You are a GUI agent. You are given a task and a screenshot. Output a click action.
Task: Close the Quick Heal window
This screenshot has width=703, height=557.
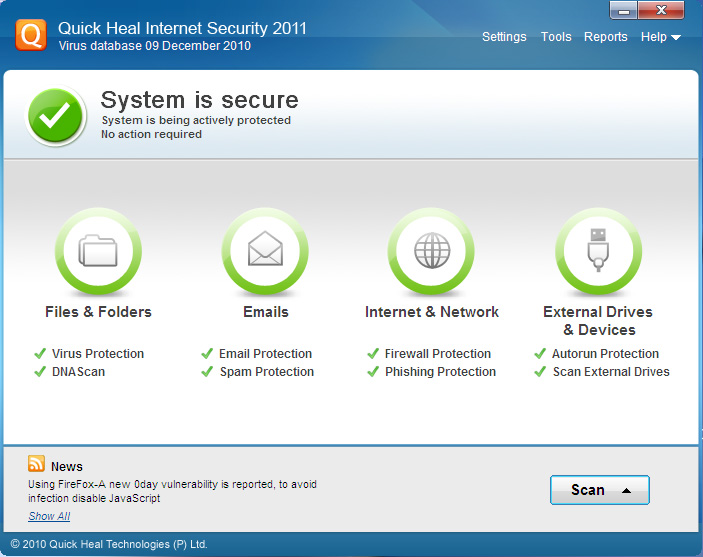pos(661,10)
